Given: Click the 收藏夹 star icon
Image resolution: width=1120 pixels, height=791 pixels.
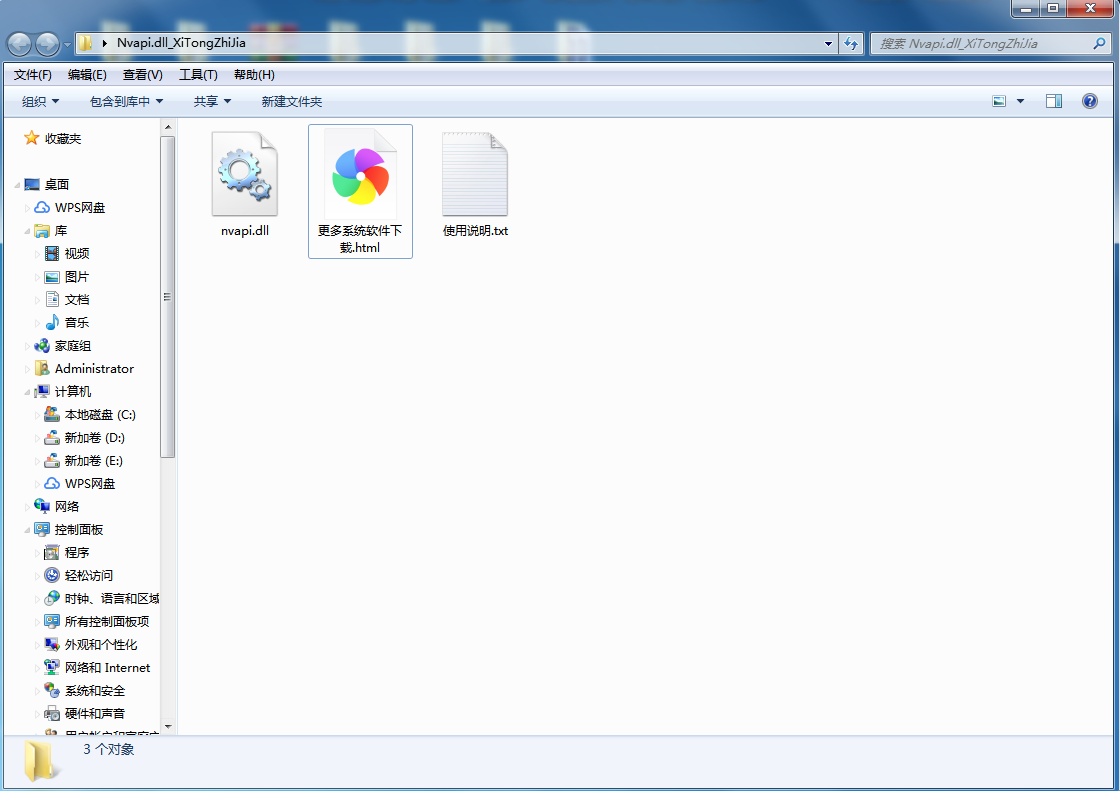Looking at the screenshot, I should tap(31, 138).
